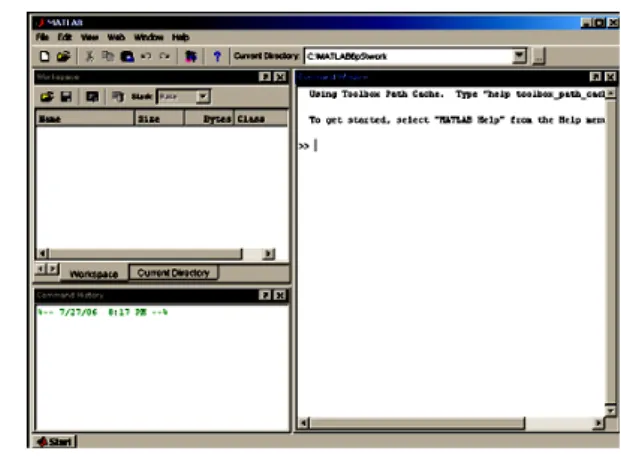Click the Undo arrow icon
This screenshot has width=621, height=460.
[x=146, y=56]
